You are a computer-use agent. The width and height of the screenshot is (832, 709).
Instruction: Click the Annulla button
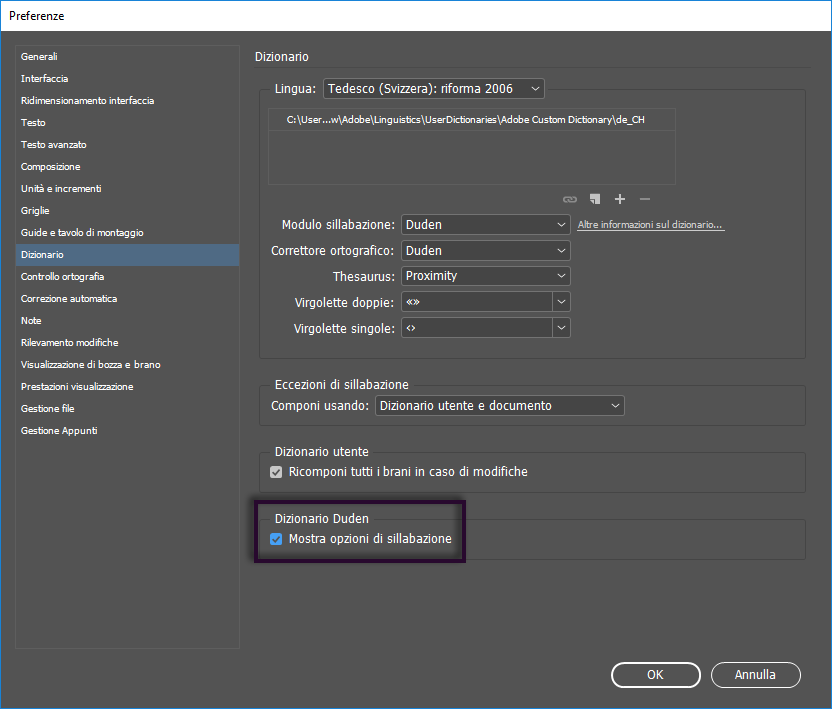pos(756,675)
